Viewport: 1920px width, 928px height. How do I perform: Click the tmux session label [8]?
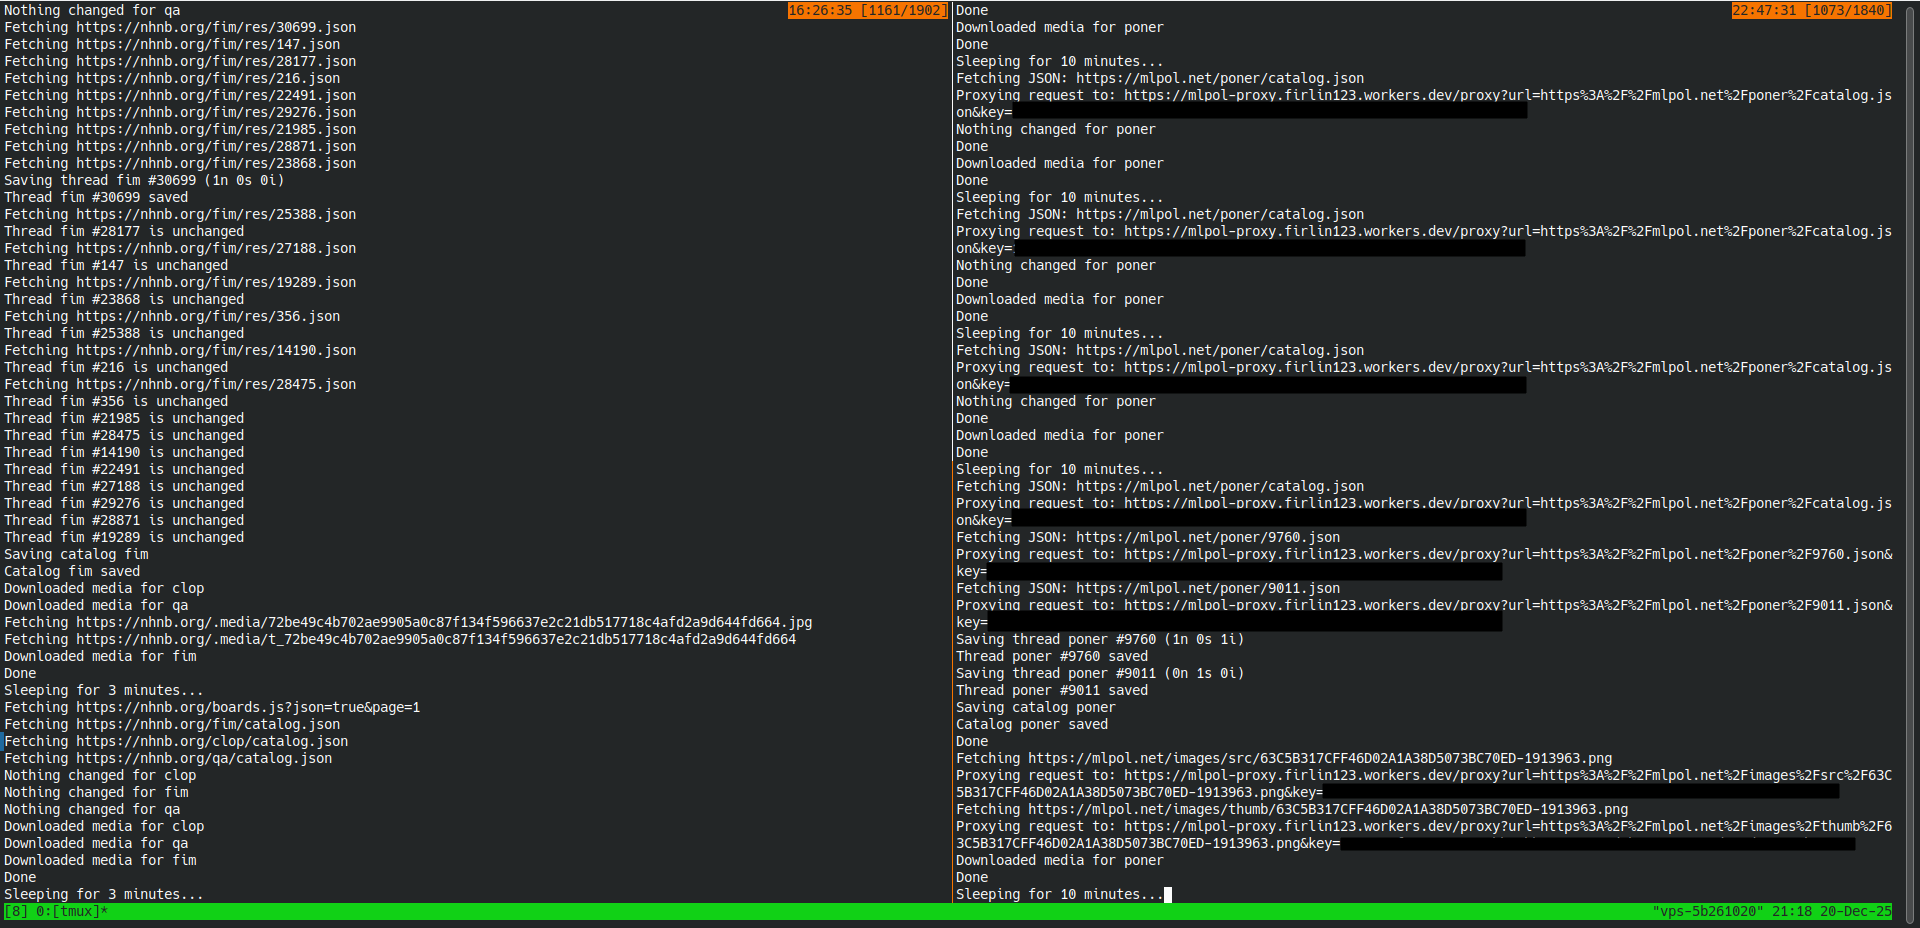(16, 911)
